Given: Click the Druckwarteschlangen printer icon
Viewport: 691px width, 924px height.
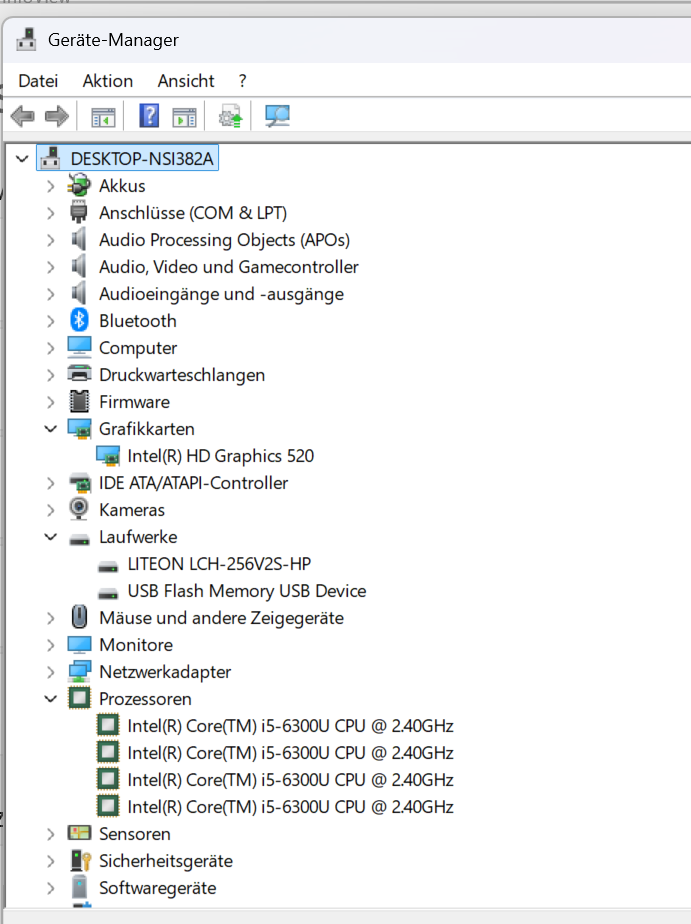Looking at the screenshot, I should point(80,374).
